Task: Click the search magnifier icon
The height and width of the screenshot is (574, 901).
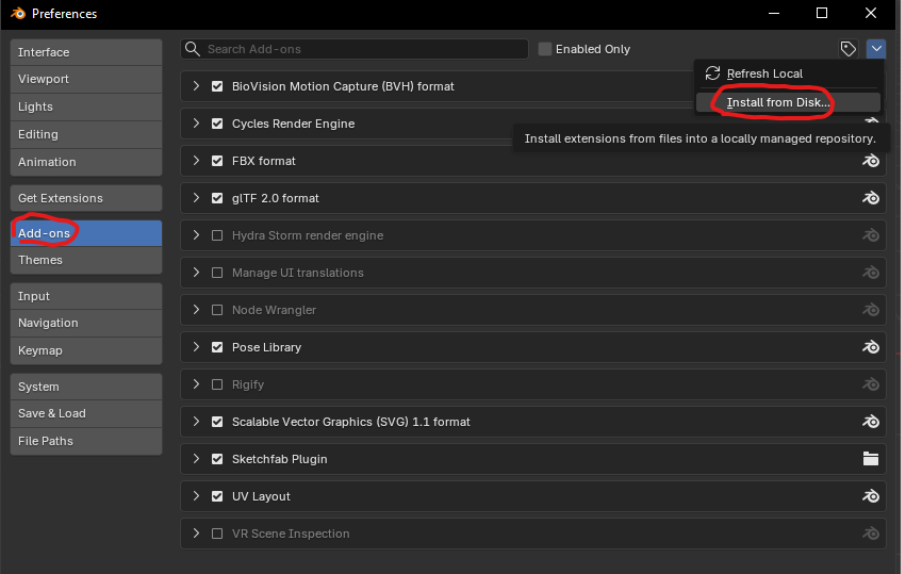Action: tap(192, 49)
